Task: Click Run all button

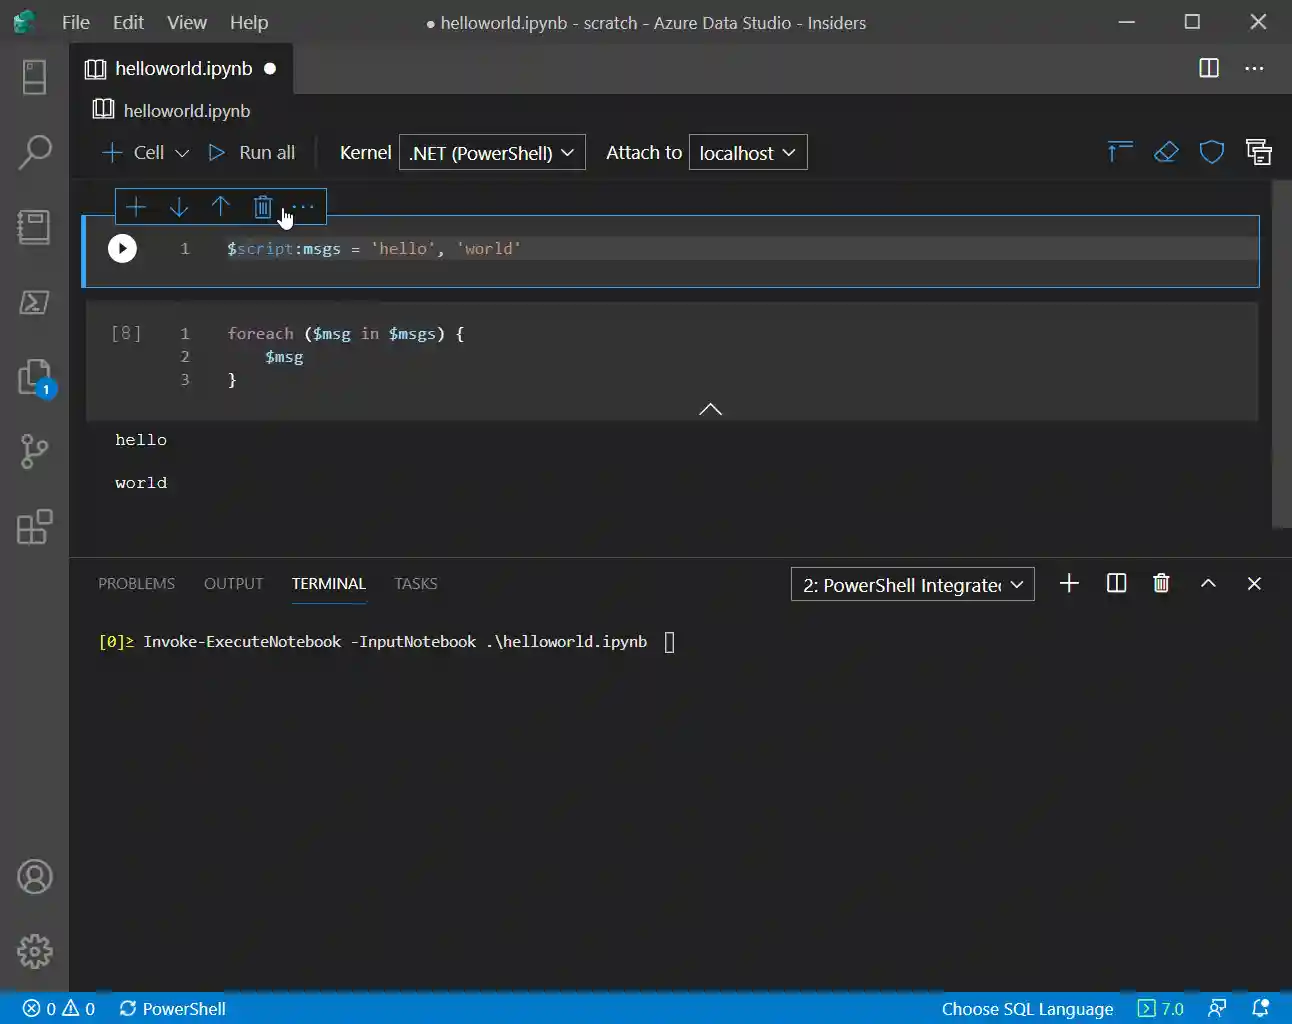Action: point(252,153)
